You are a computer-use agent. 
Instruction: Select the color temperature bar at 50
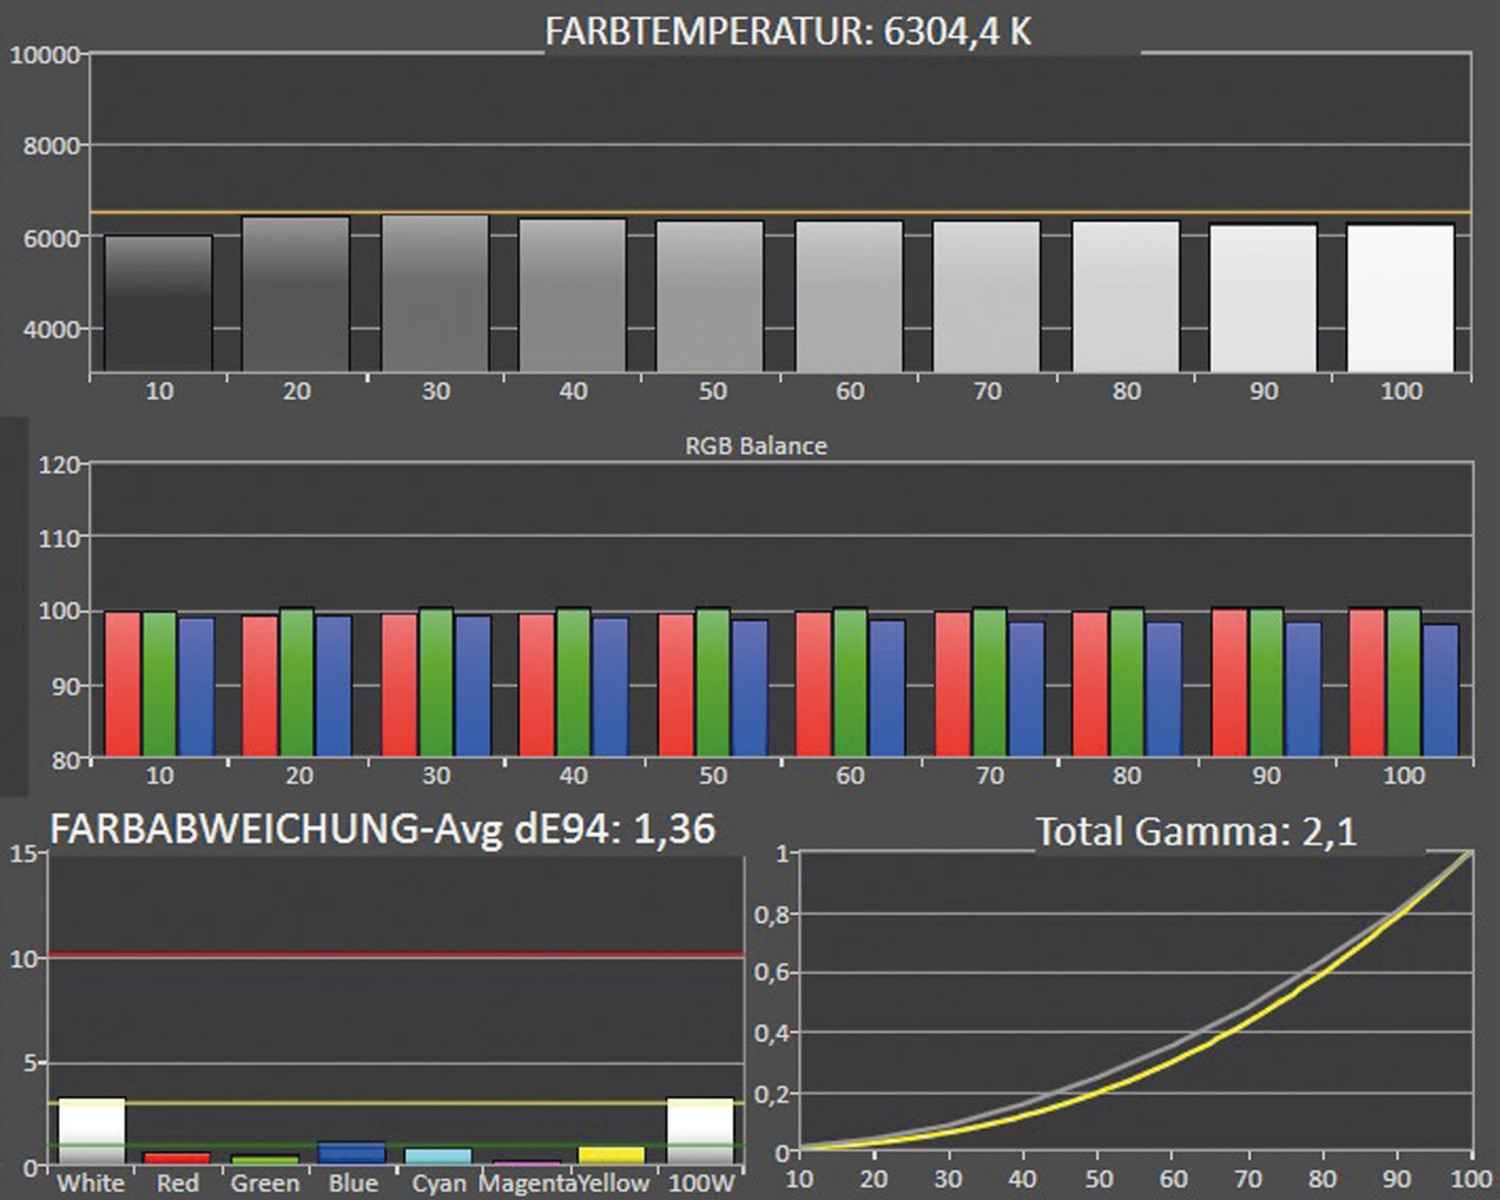point(710,297)
